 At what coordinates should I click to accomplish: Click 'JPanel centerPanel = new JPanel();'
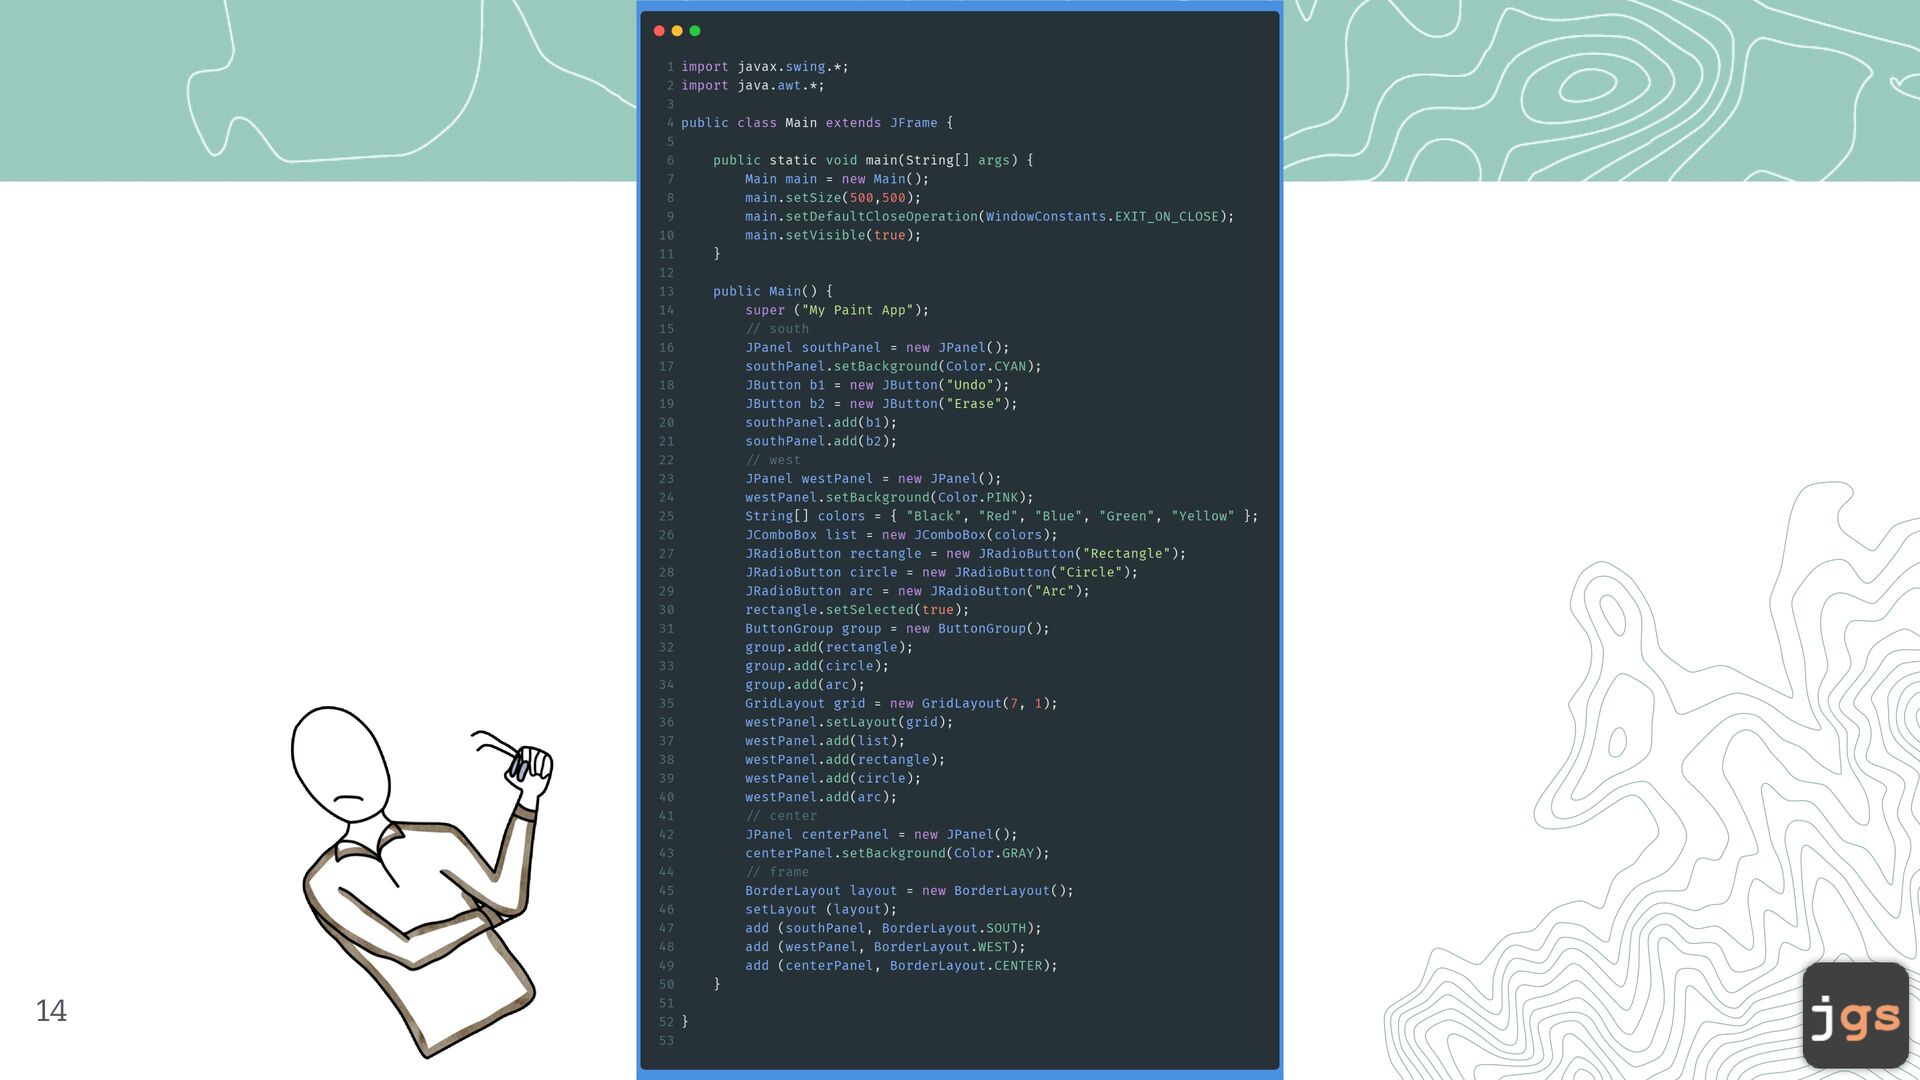point(881,835)
